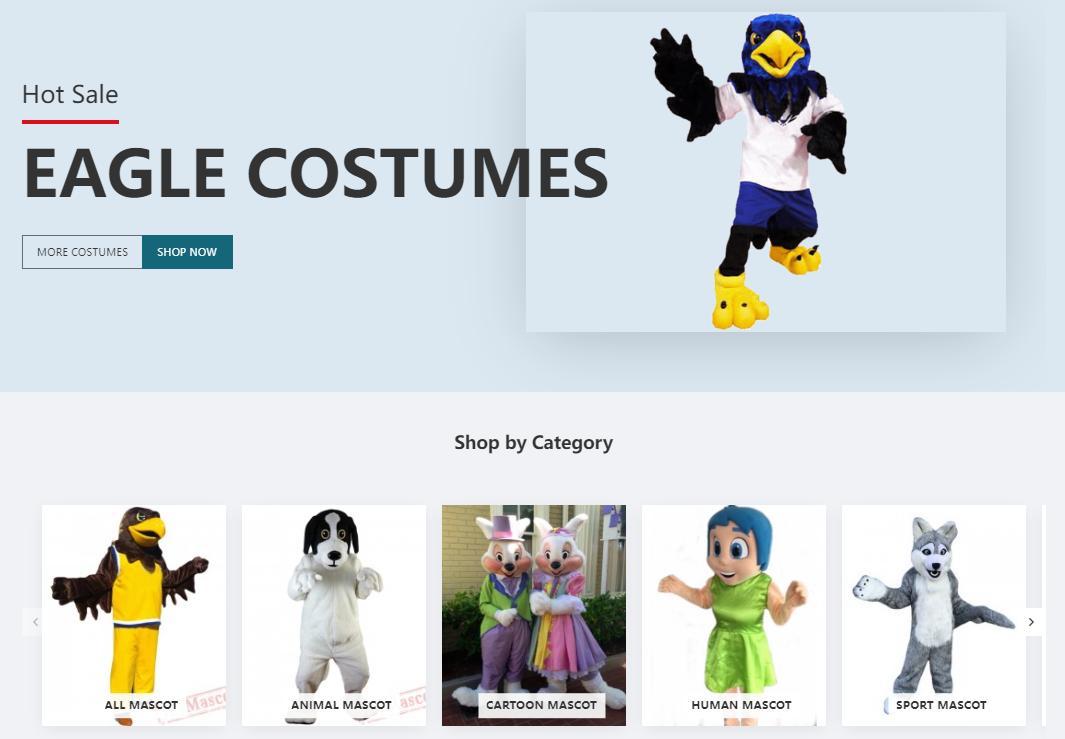Click the Hot Sale text
The width and height of the screenshot is (1065, 739).
(x=70, y=94)
